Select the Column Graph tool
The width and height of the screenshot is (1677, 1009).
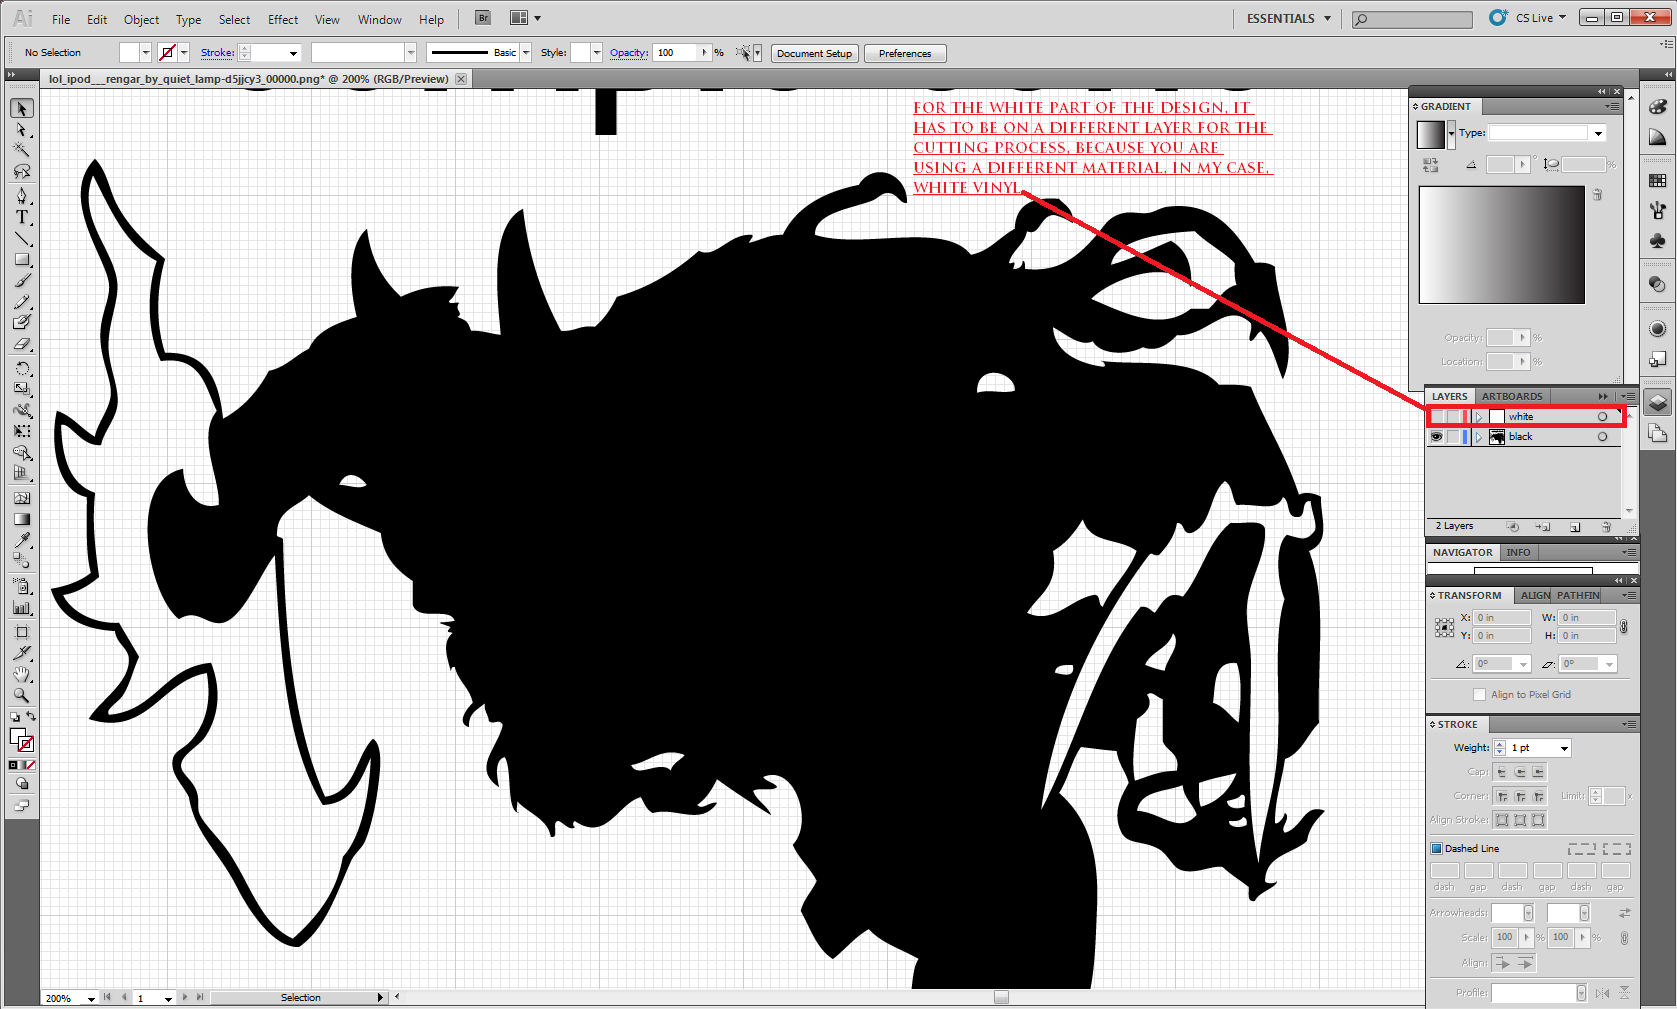(x=22, y=607)
